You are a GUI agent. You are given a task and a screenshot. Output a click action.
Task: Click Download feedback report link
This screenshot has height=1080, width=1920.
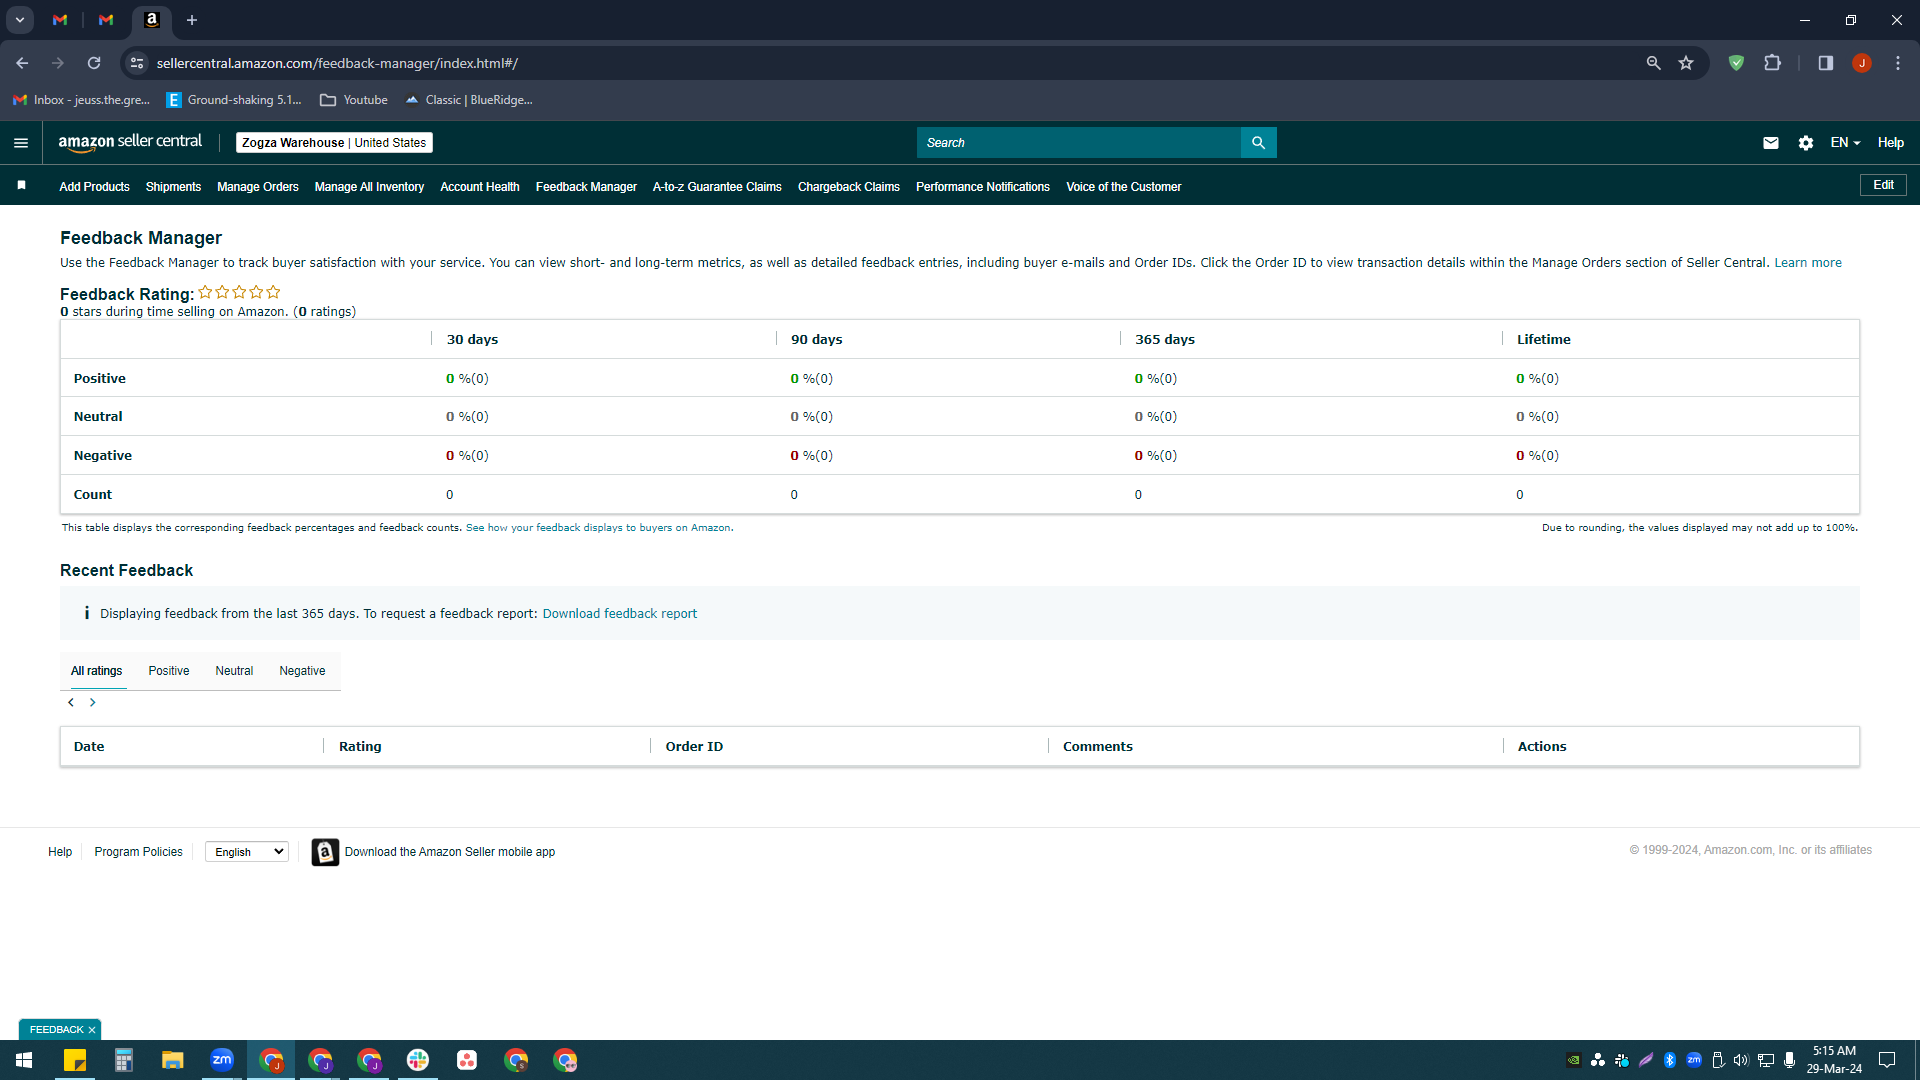pyautogui.click(x=620, y=614)
